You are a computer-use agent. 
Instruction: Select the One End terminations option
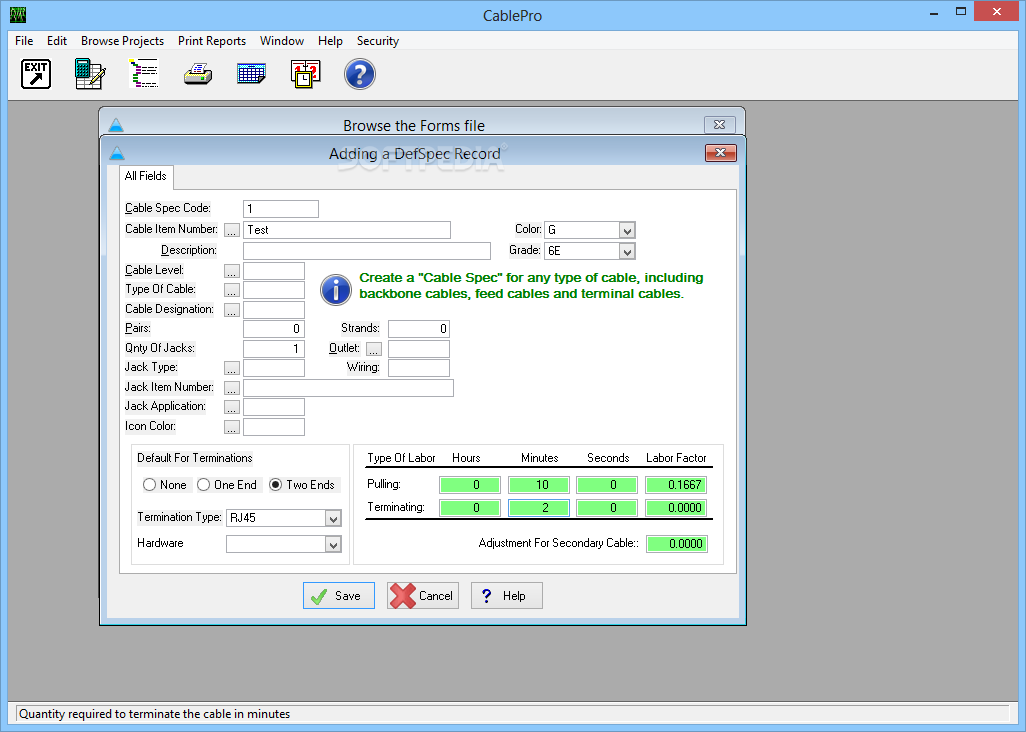point(203,485)
